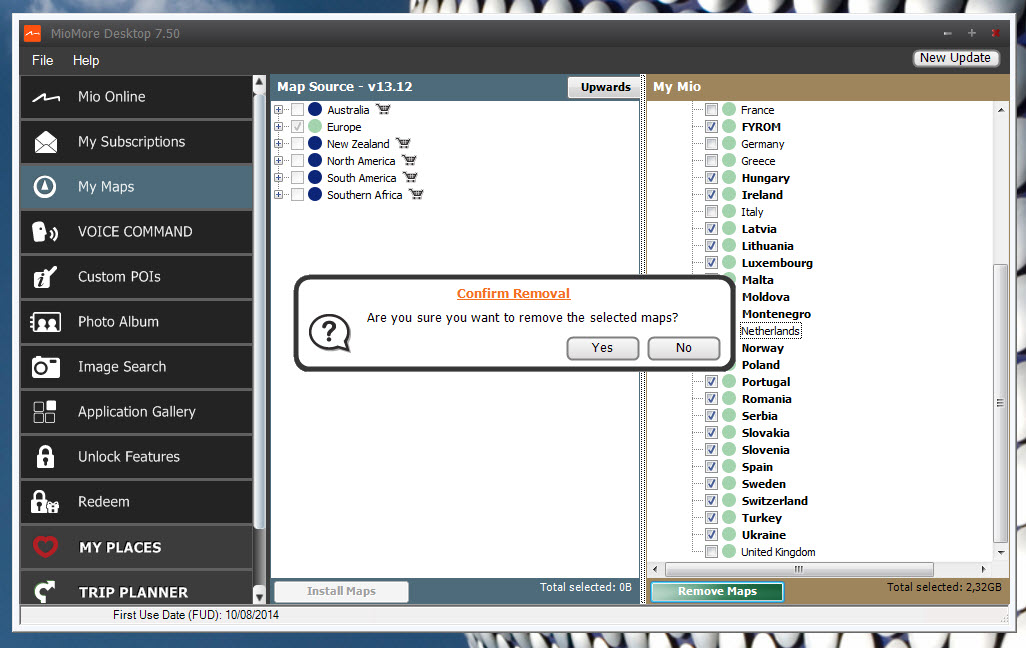Click the question mark icon in the dialog
Screen dimensions: 1026x648
pyautogui.click(x=329, y=333)
